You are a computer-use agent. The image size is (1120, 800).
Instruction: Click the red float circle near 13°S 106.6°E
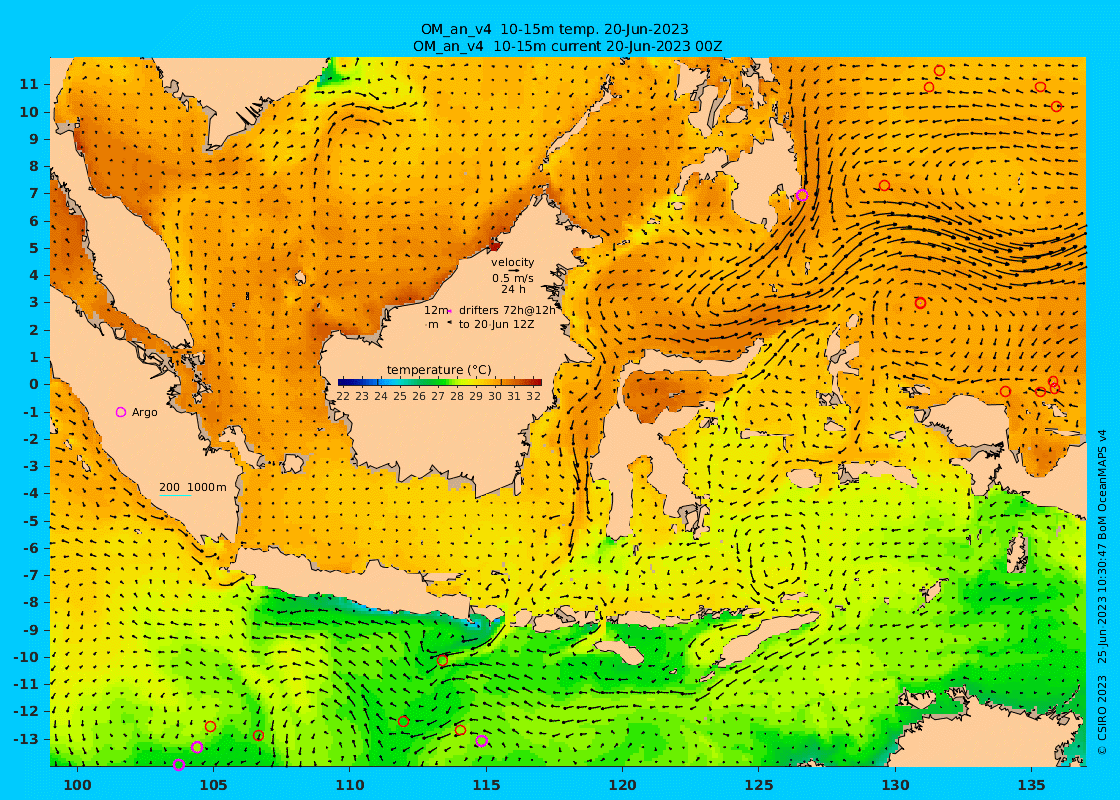[x=258, y=736]
